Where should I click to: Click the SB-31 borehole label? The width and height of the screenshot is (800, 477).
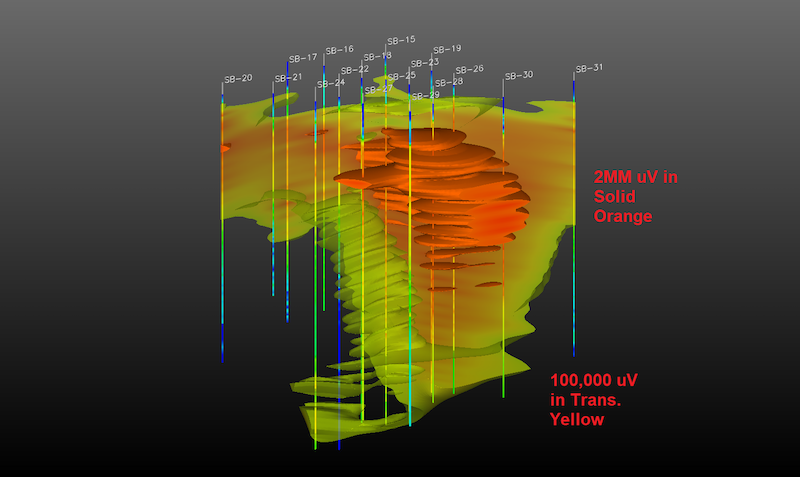tap(589, 68)
